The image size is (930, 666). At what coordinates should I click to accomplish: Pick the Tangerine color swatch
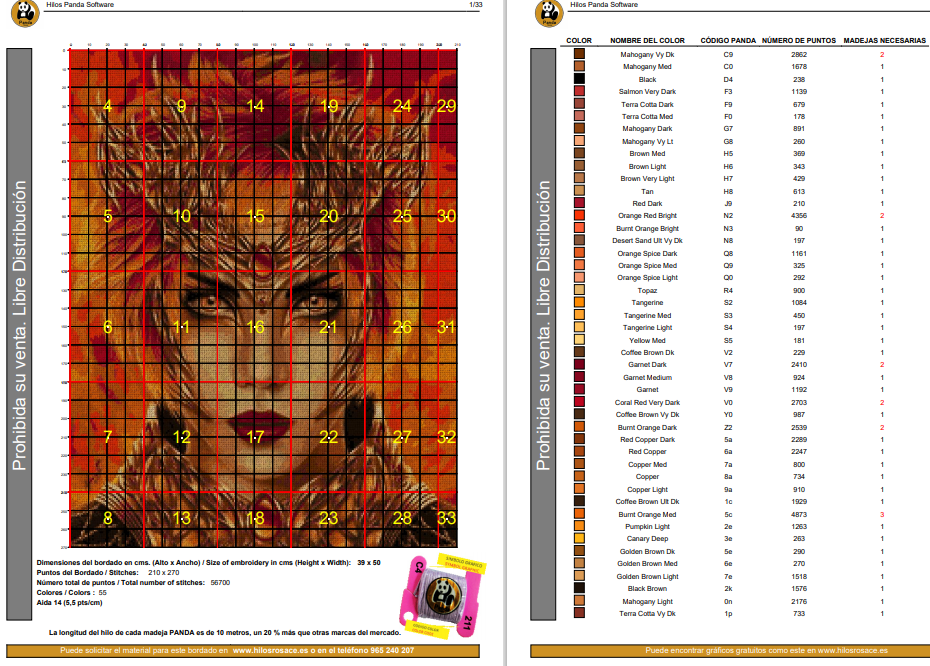(579, 302)
